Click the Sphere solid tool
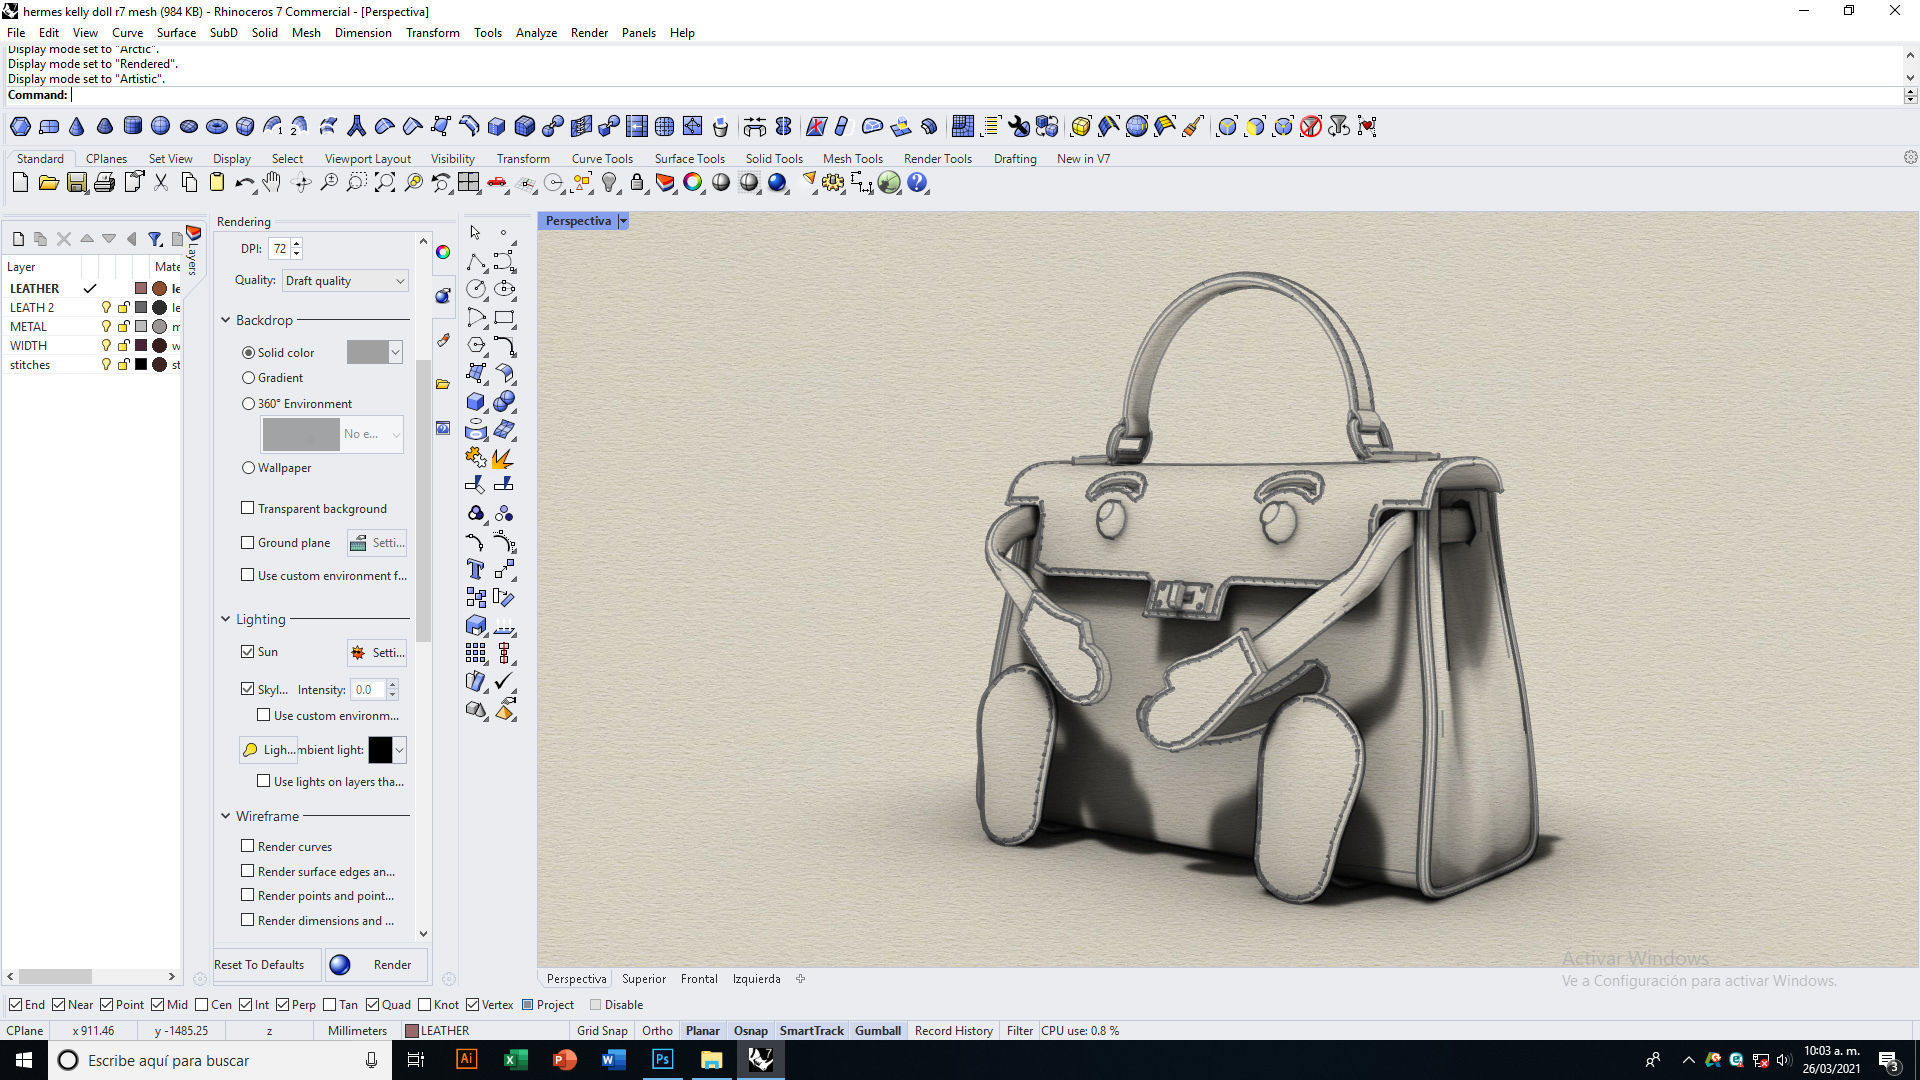1920x1080 pixels. [160, 126]
